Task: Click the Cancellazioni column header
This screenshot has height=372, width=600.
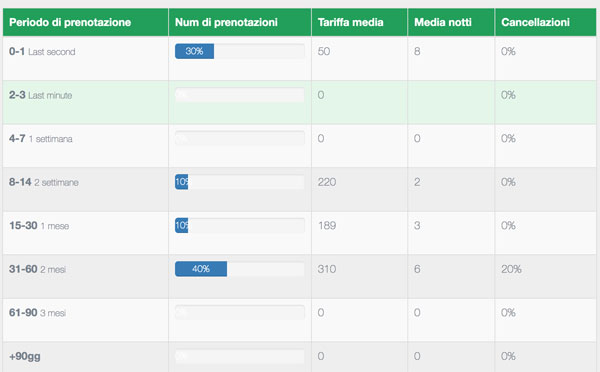Action: click(535, 22)
